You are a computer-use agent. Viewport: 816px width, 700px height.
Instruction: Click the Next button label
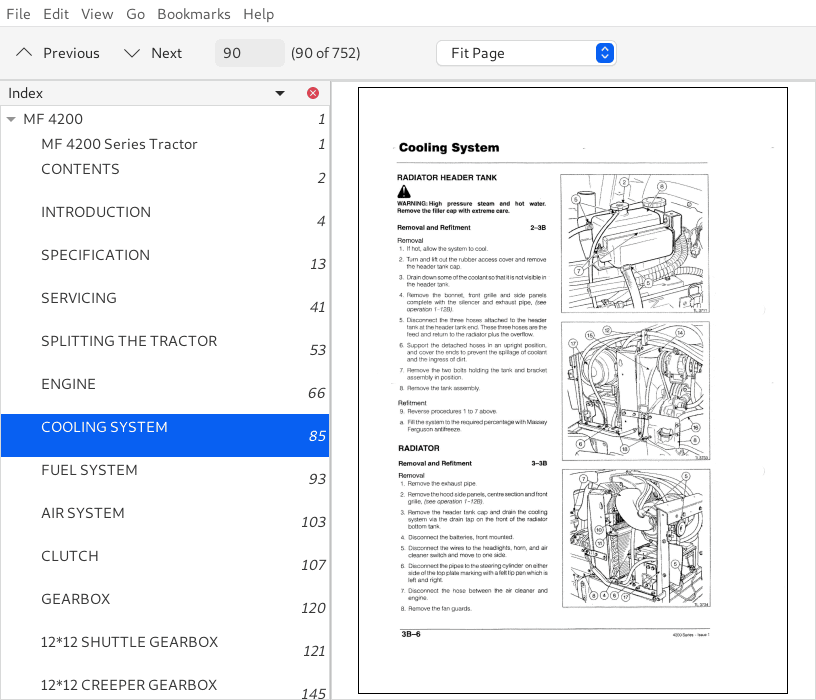(x=166, y=52)
